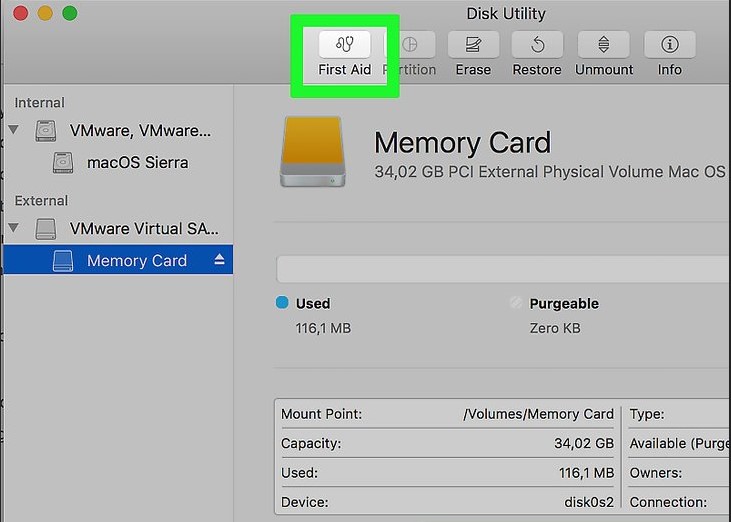Viewport: 731px width, 522px height.
Task: Minimize the Disk Utility window
Action: [x=45, y=13]
